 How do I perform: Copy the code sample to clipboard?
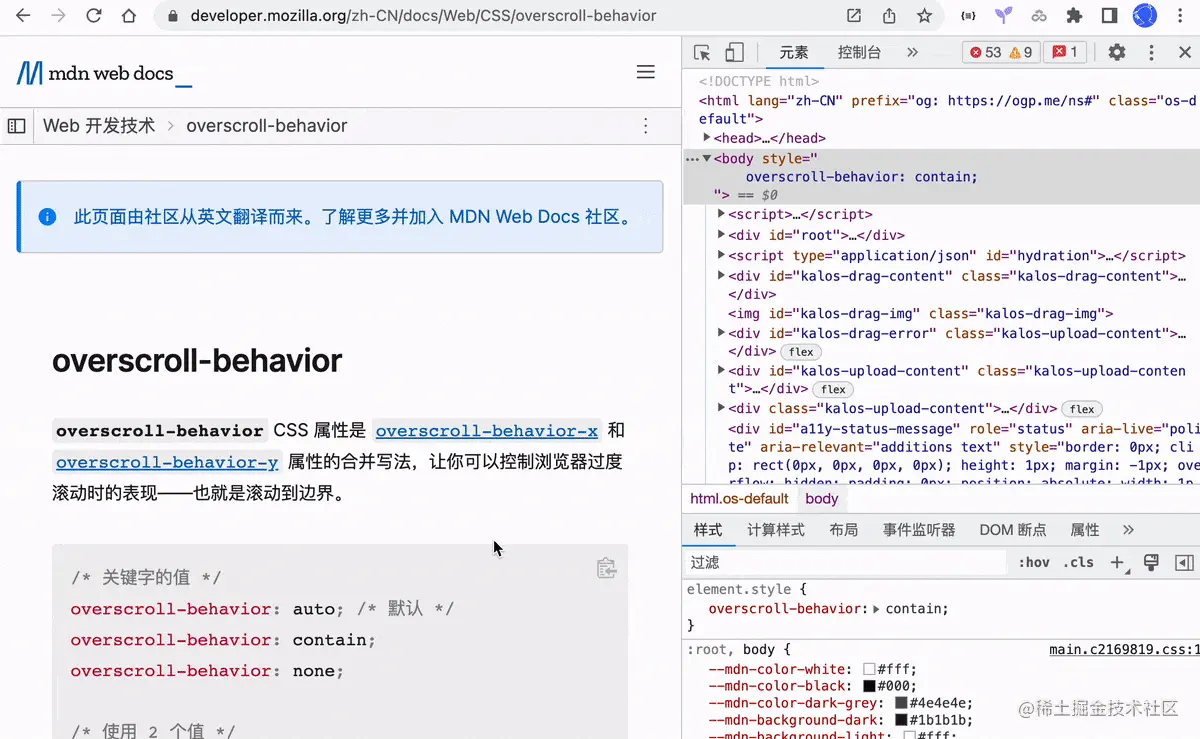pyautogui.click(x=606, y=567)
